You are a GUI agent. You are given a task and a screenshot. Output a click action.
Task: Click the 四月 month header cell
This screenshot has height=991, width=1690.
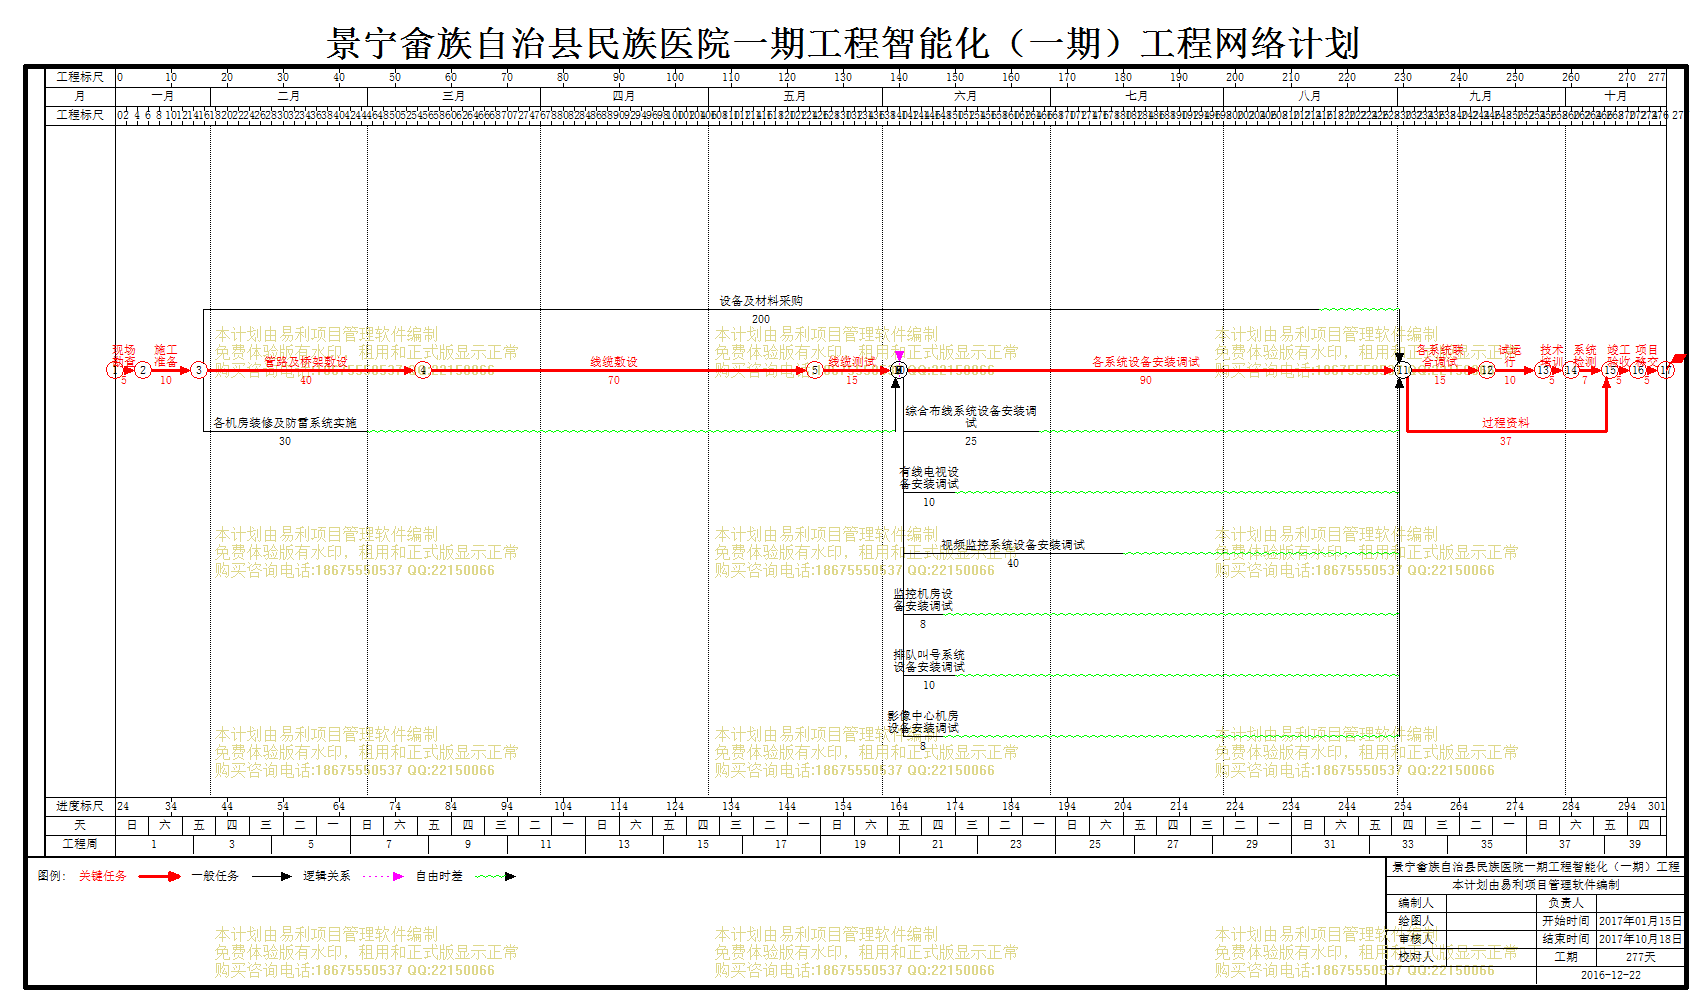point(624,96)
